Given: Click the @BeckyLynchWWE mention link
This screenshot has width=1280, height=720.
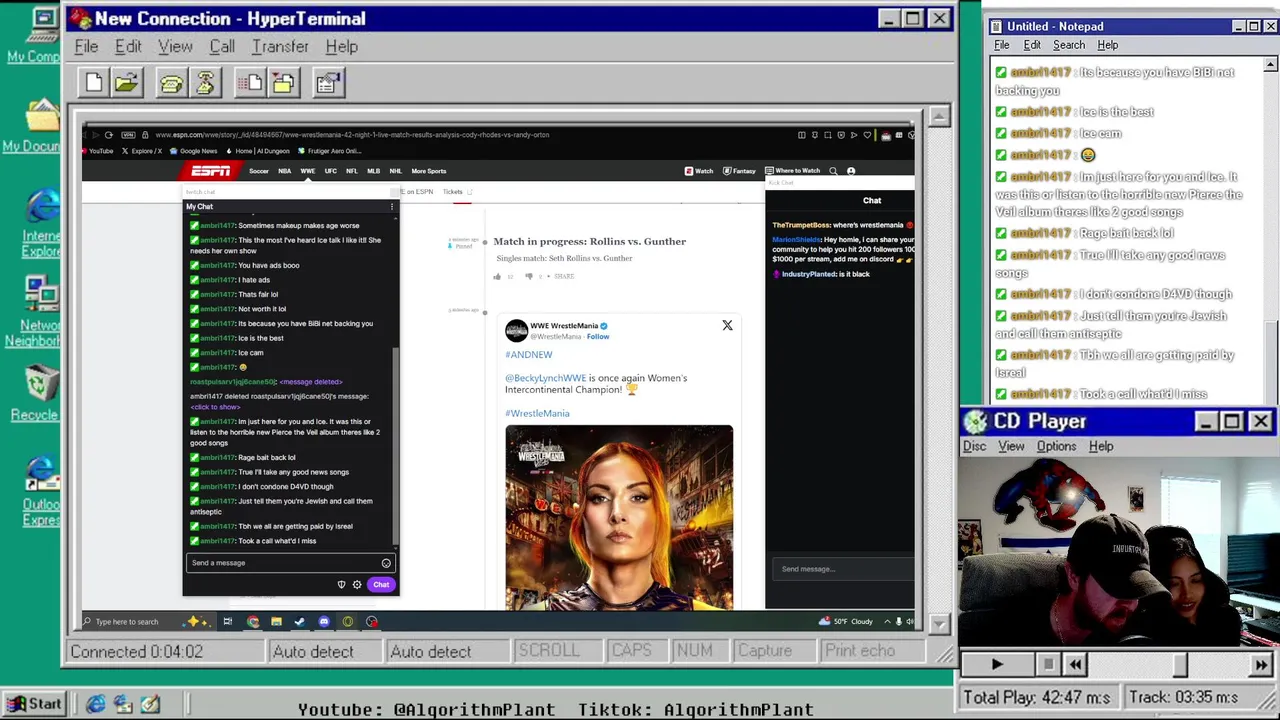Looking at the screenshot, I should (545, 378).
